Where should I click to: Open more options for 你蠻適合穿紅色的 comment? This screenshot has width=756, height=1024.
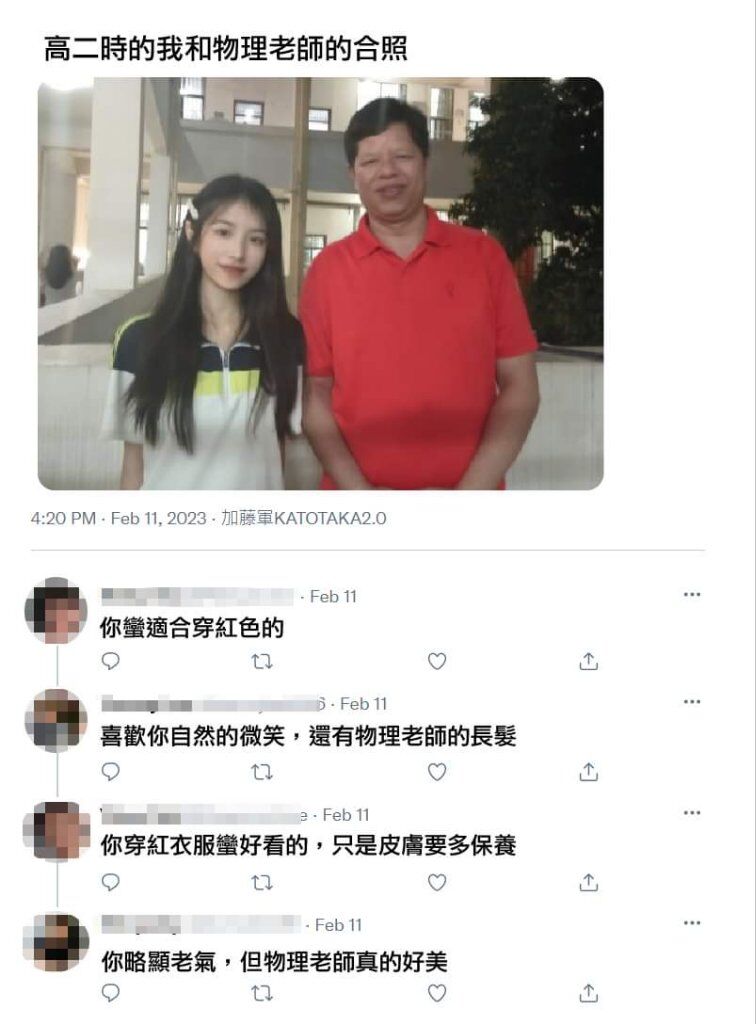[692, 594]
